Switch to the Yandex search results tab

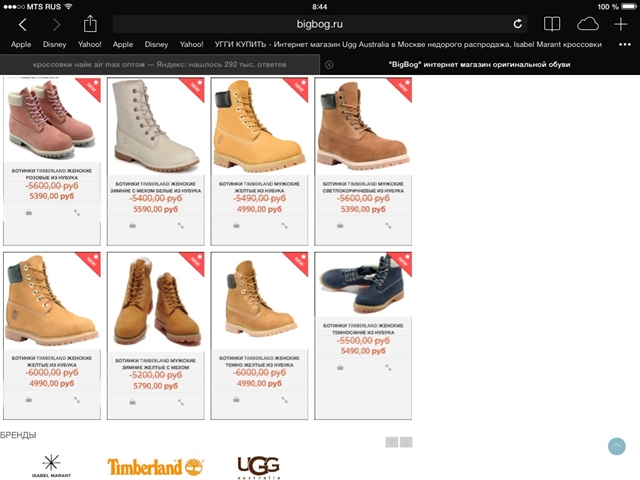(x=160, y=64)
